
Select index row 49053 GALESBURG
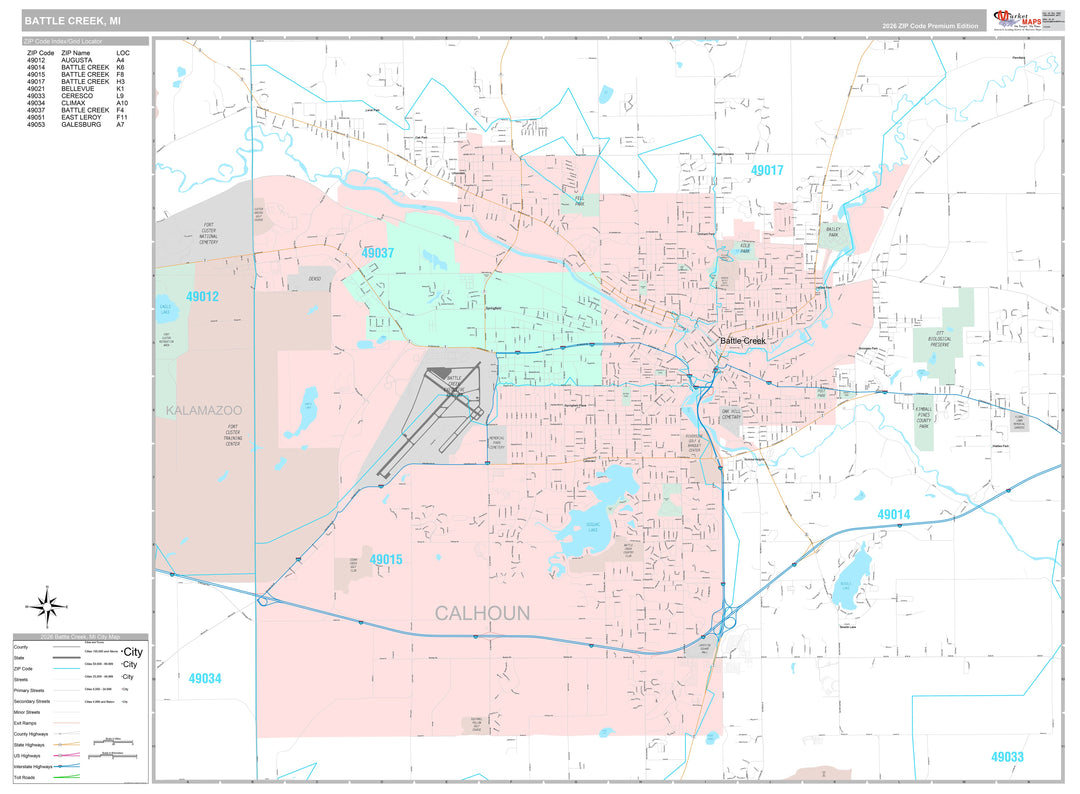pos(77,125)
